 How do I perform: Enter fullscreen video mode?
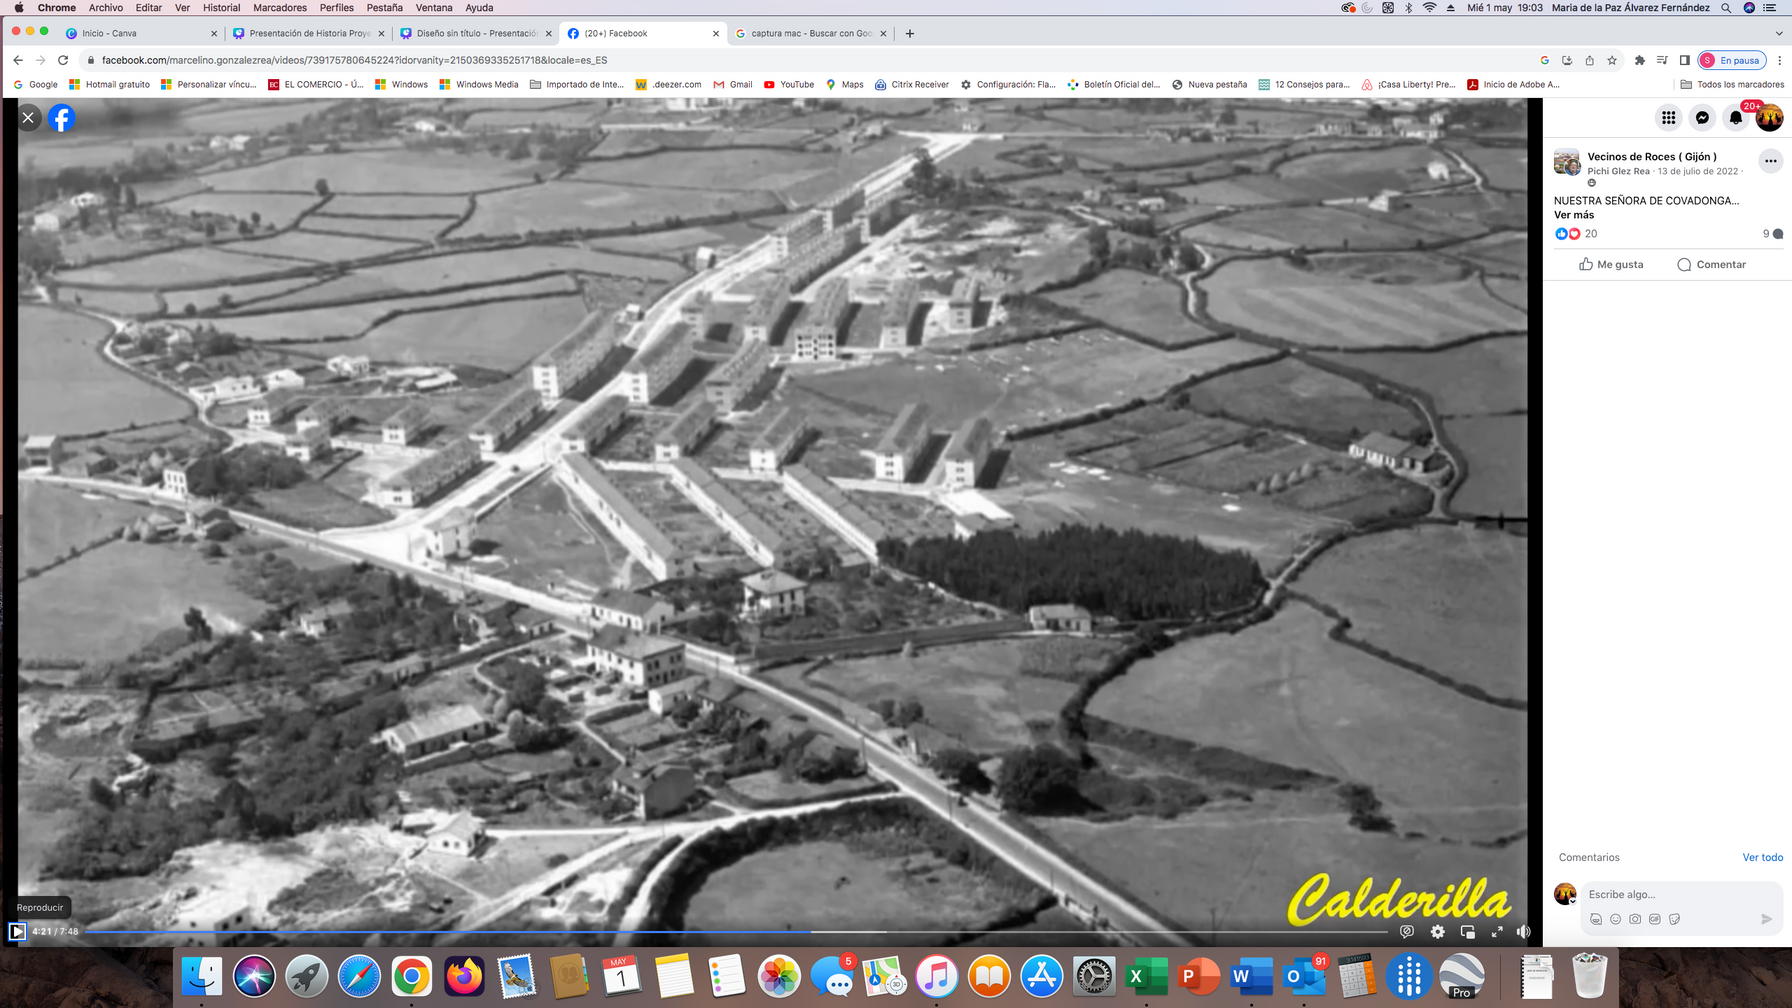click(1497, 931)
